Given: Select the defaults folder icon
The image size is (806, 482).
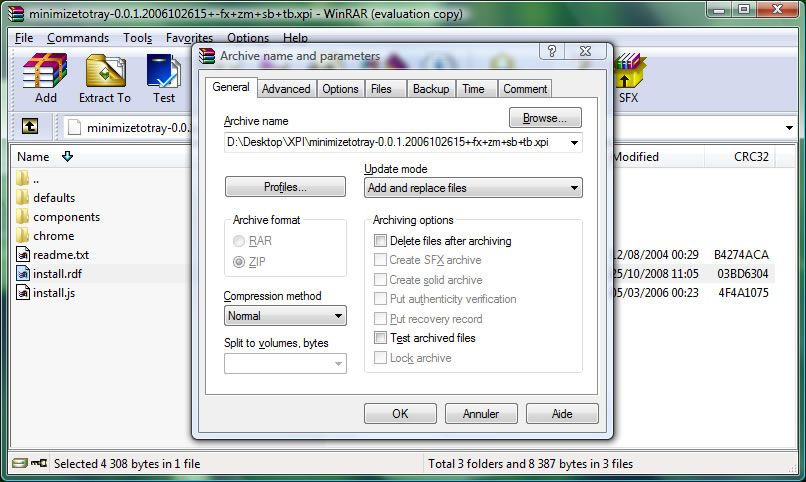Looking at the screenshot, I should click(22, 197).
